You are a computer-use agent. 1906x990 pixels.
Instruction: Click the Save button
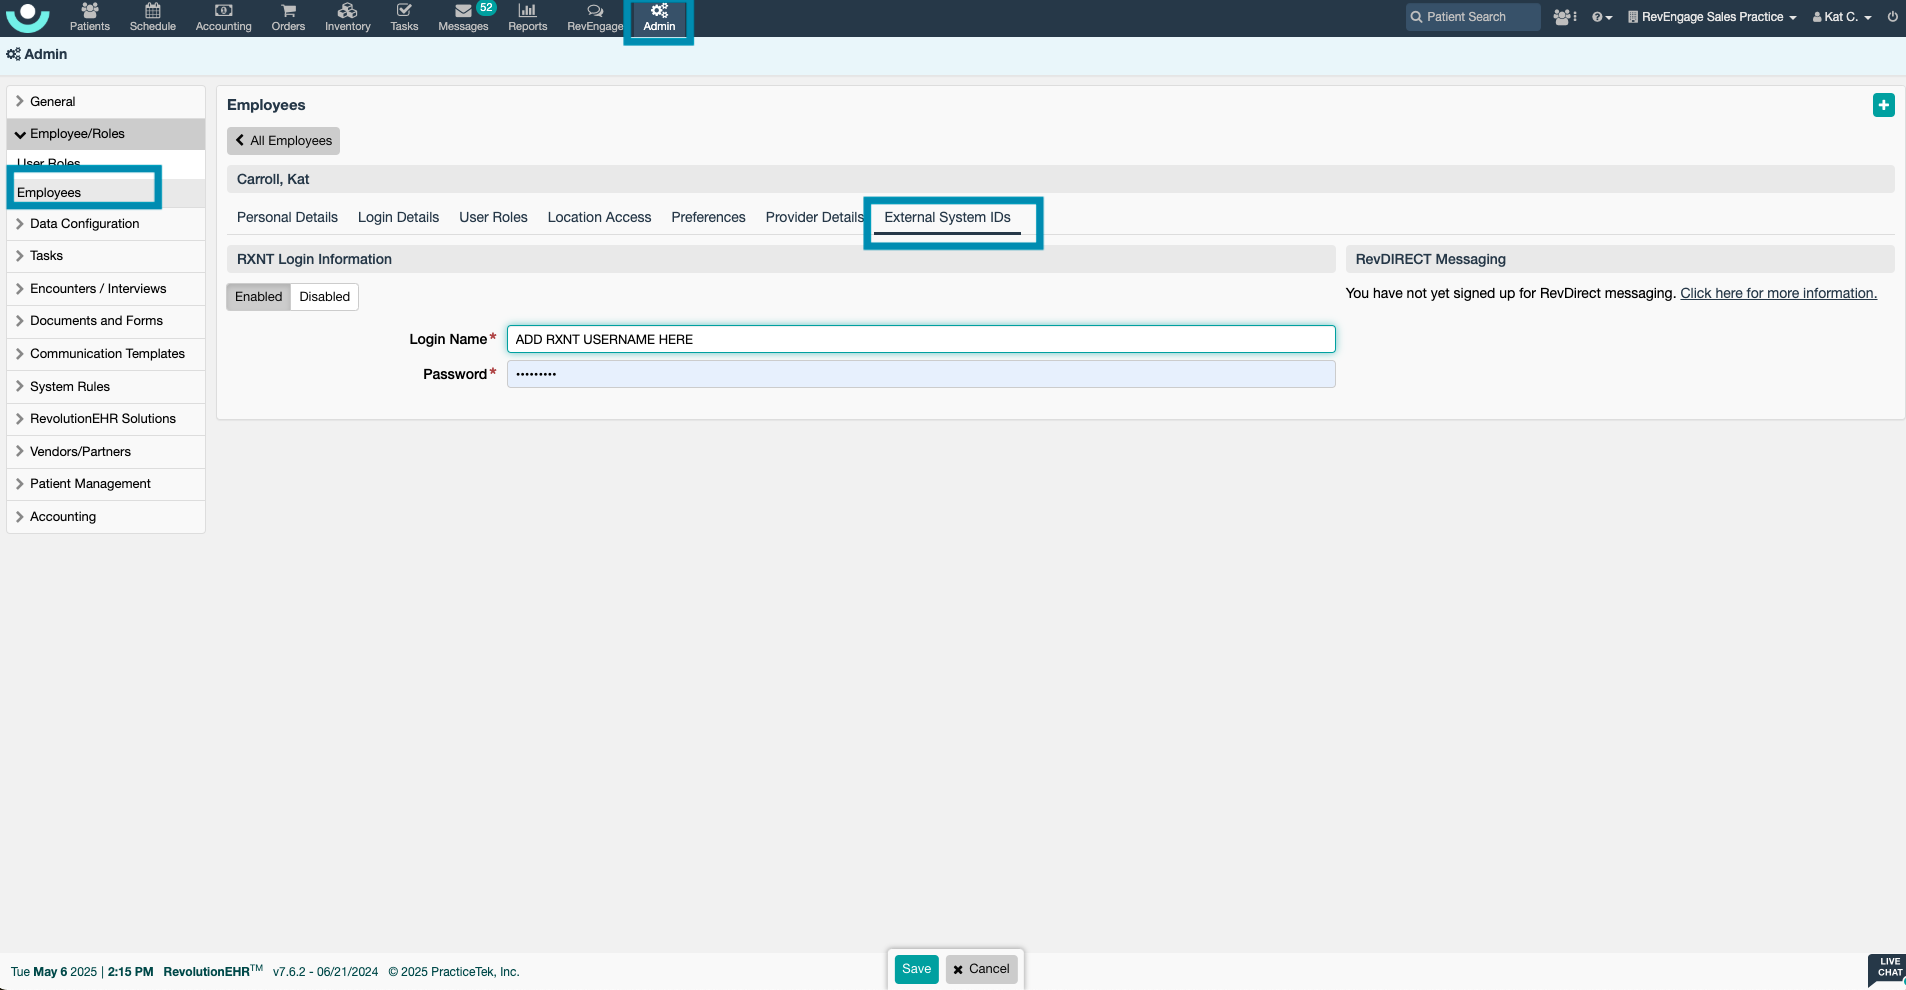click(916, 969)
